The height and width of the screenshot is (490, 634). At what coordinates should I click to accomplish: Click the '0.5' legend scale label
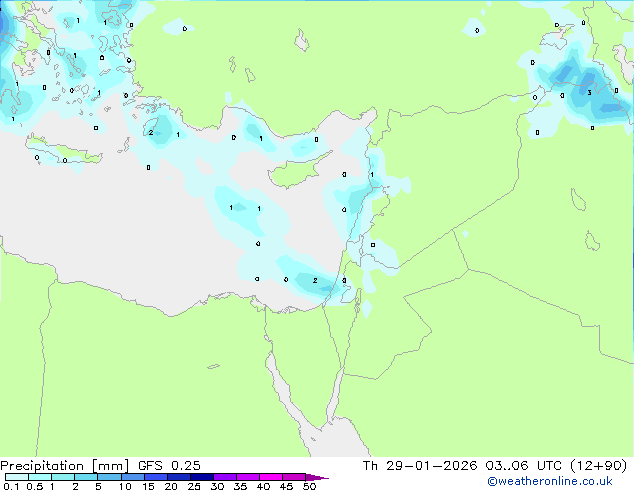pyautogui.click(x=34, y=486)
